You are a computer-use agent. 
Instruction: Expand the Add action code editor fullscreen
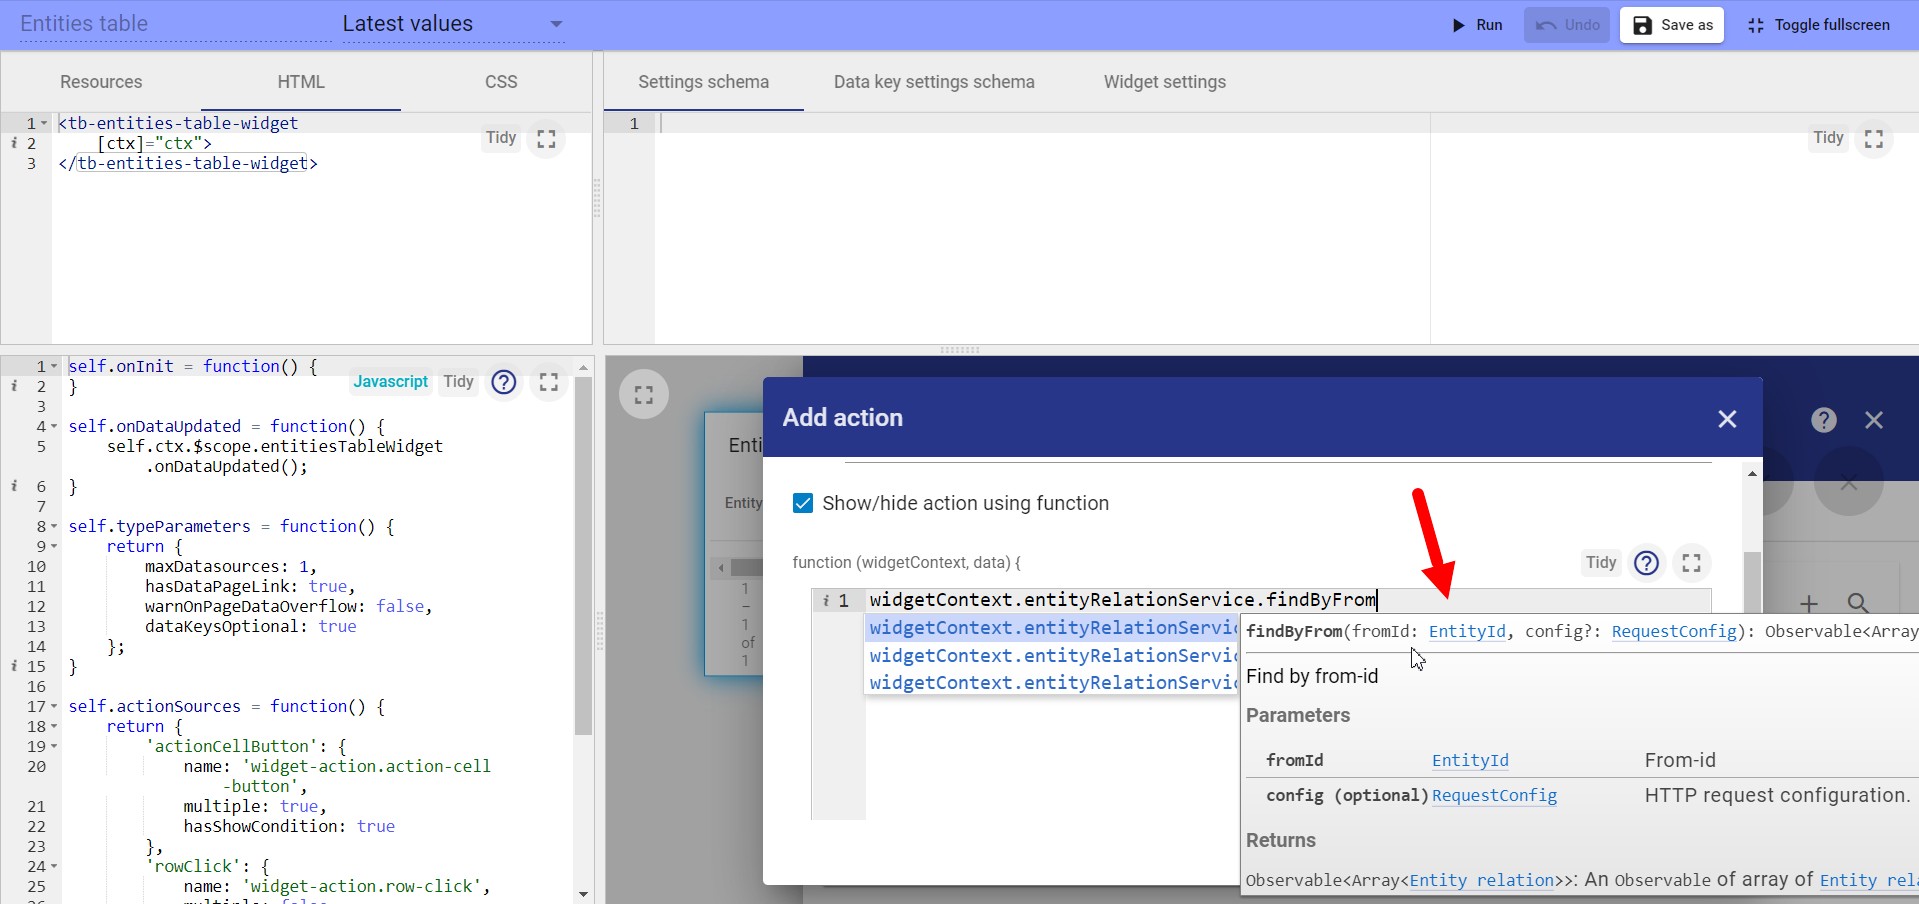(x=1690, y=563)
